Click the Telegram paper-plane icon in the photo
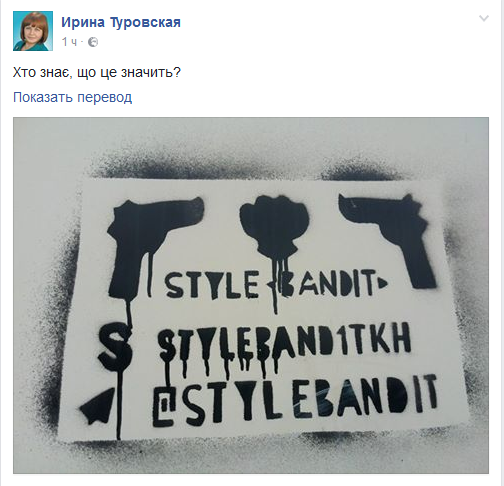504x486 pixels. 97,406
